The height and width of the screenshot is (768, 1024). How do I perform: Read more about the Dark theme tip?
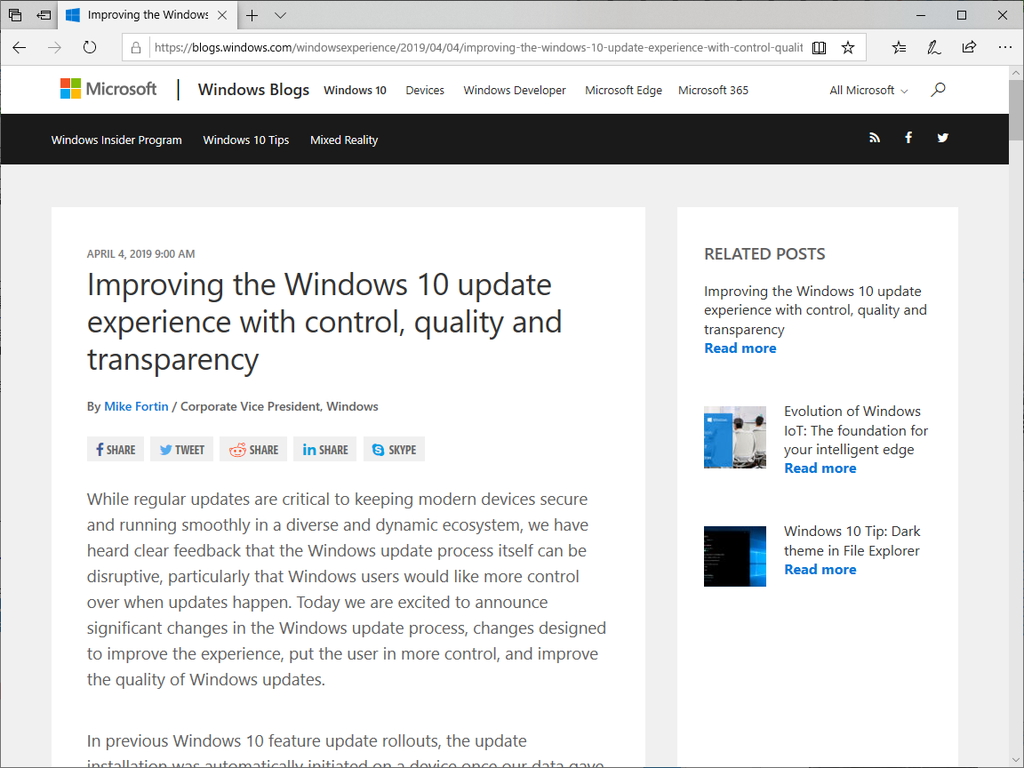click(820, 569)
